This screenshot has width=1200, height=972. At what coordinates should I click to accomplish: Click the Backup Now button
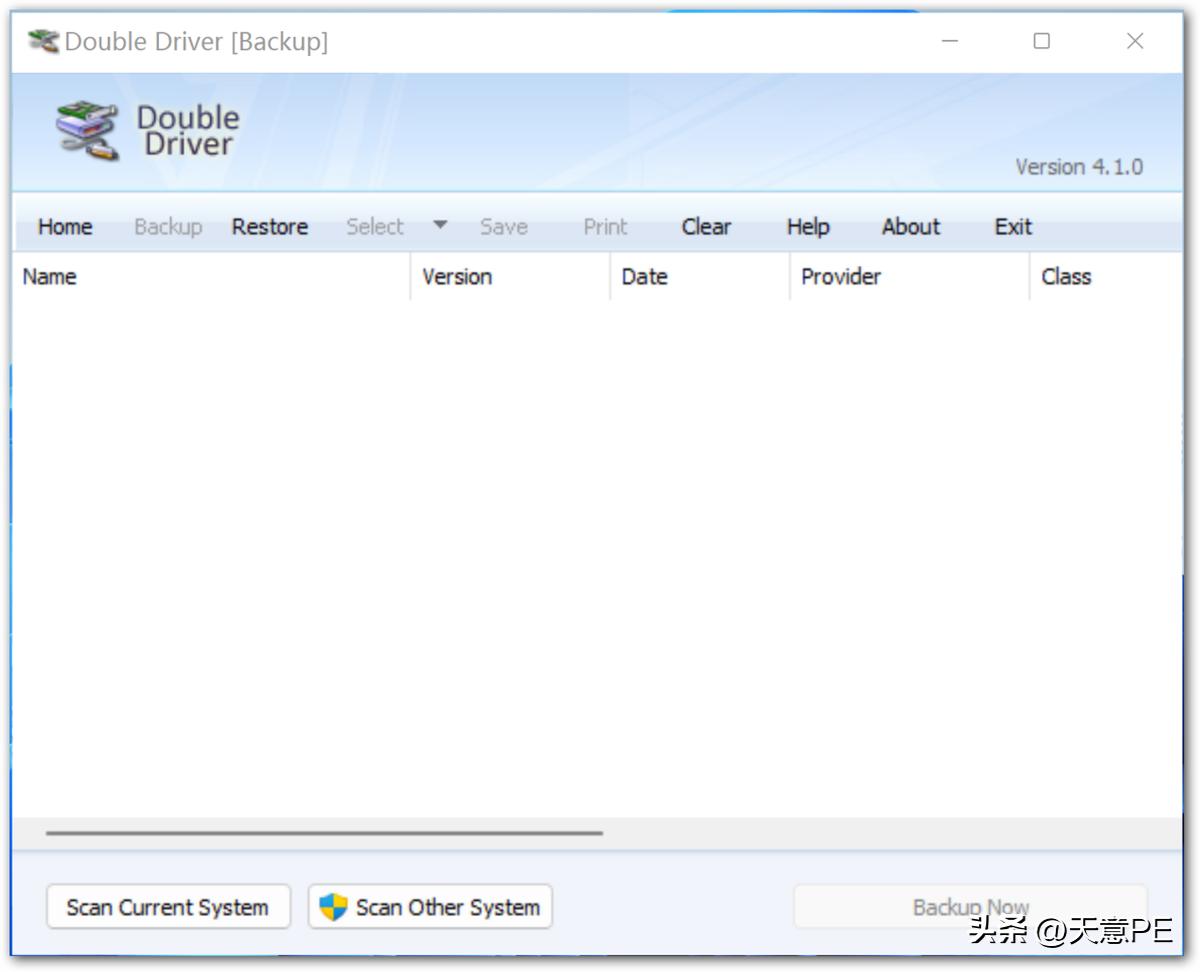pos(971,907)
